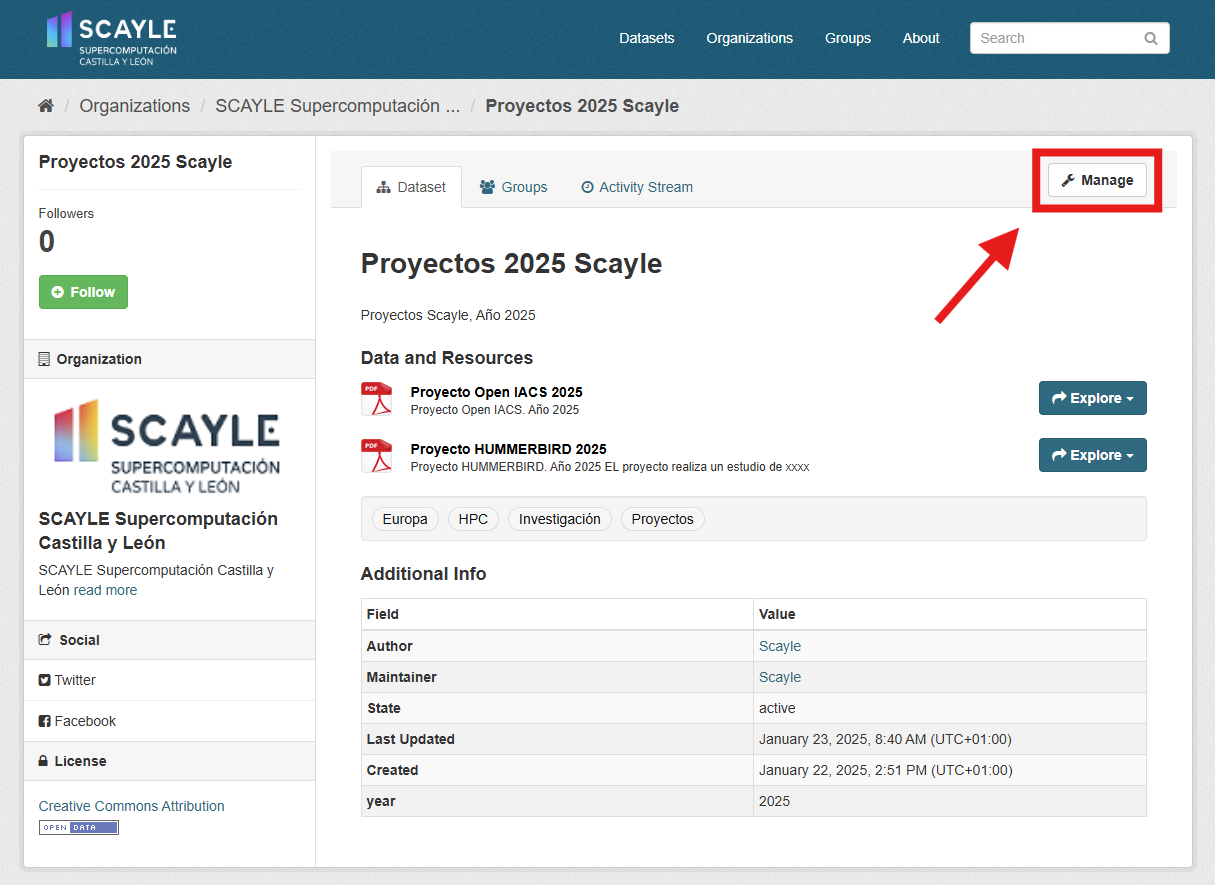Click the HPC tag

(x=473, y=519)
